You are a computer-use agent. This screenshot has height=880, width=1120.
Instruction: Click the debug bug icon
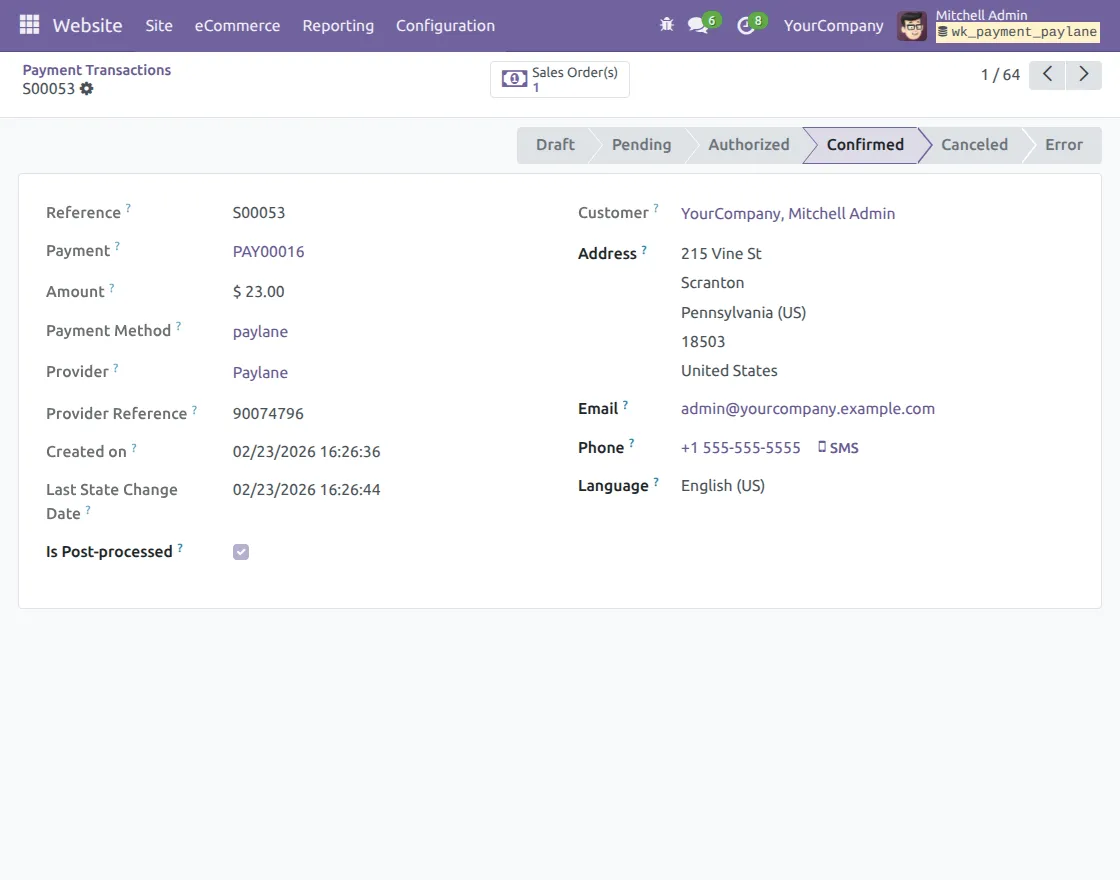point(666,25)
